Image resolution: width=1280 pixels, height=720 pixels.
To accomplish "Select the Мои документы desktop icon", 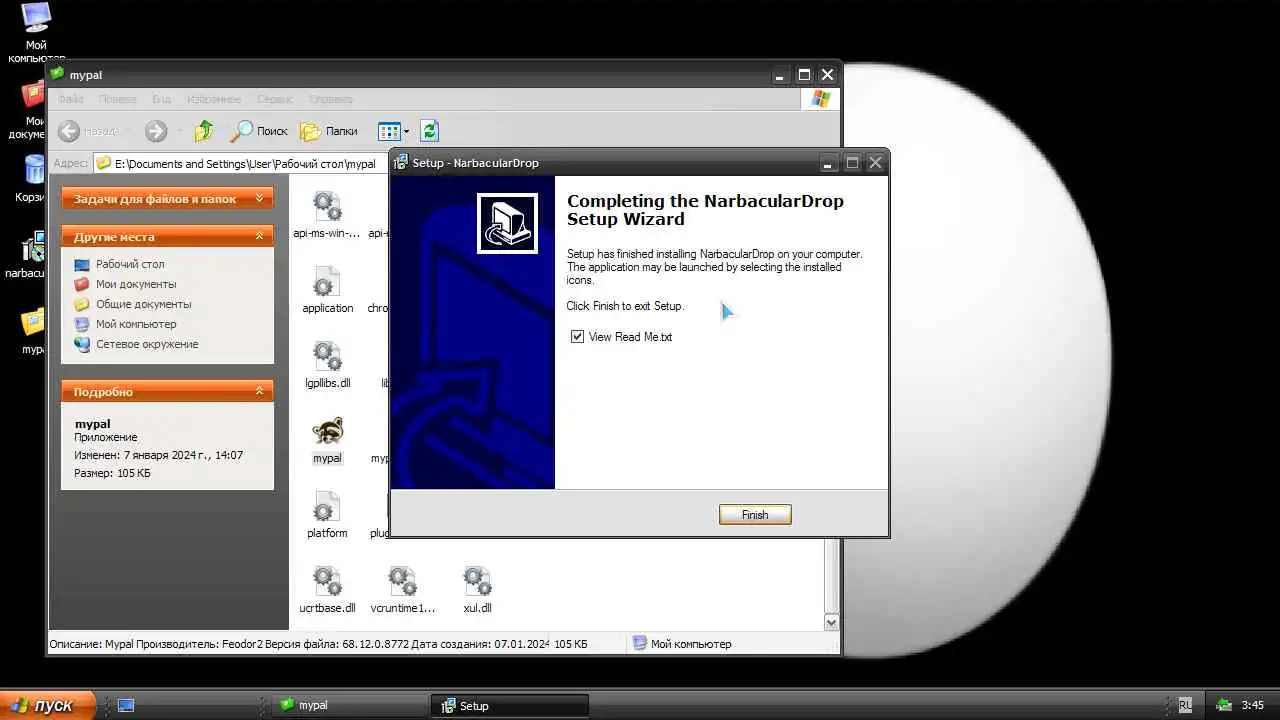I will tap(32, 110).
